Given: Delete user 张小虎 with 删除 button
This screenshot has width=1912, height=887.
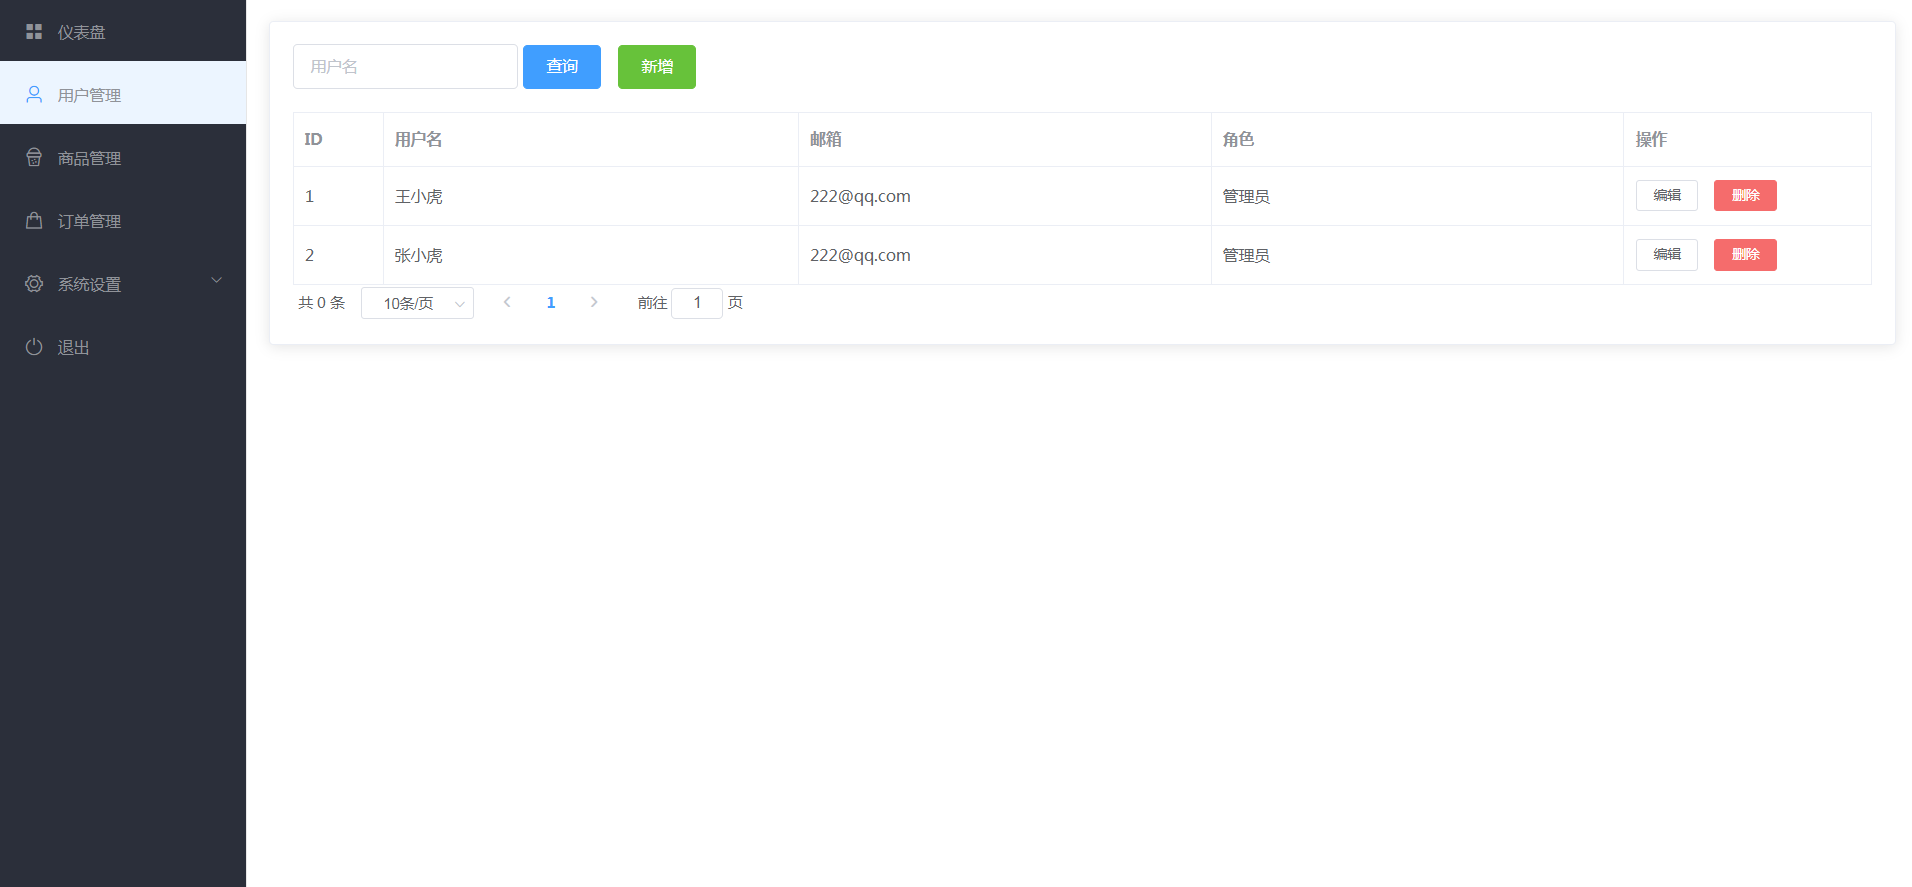Looking at the screenshot, I should click(1745, 254).
